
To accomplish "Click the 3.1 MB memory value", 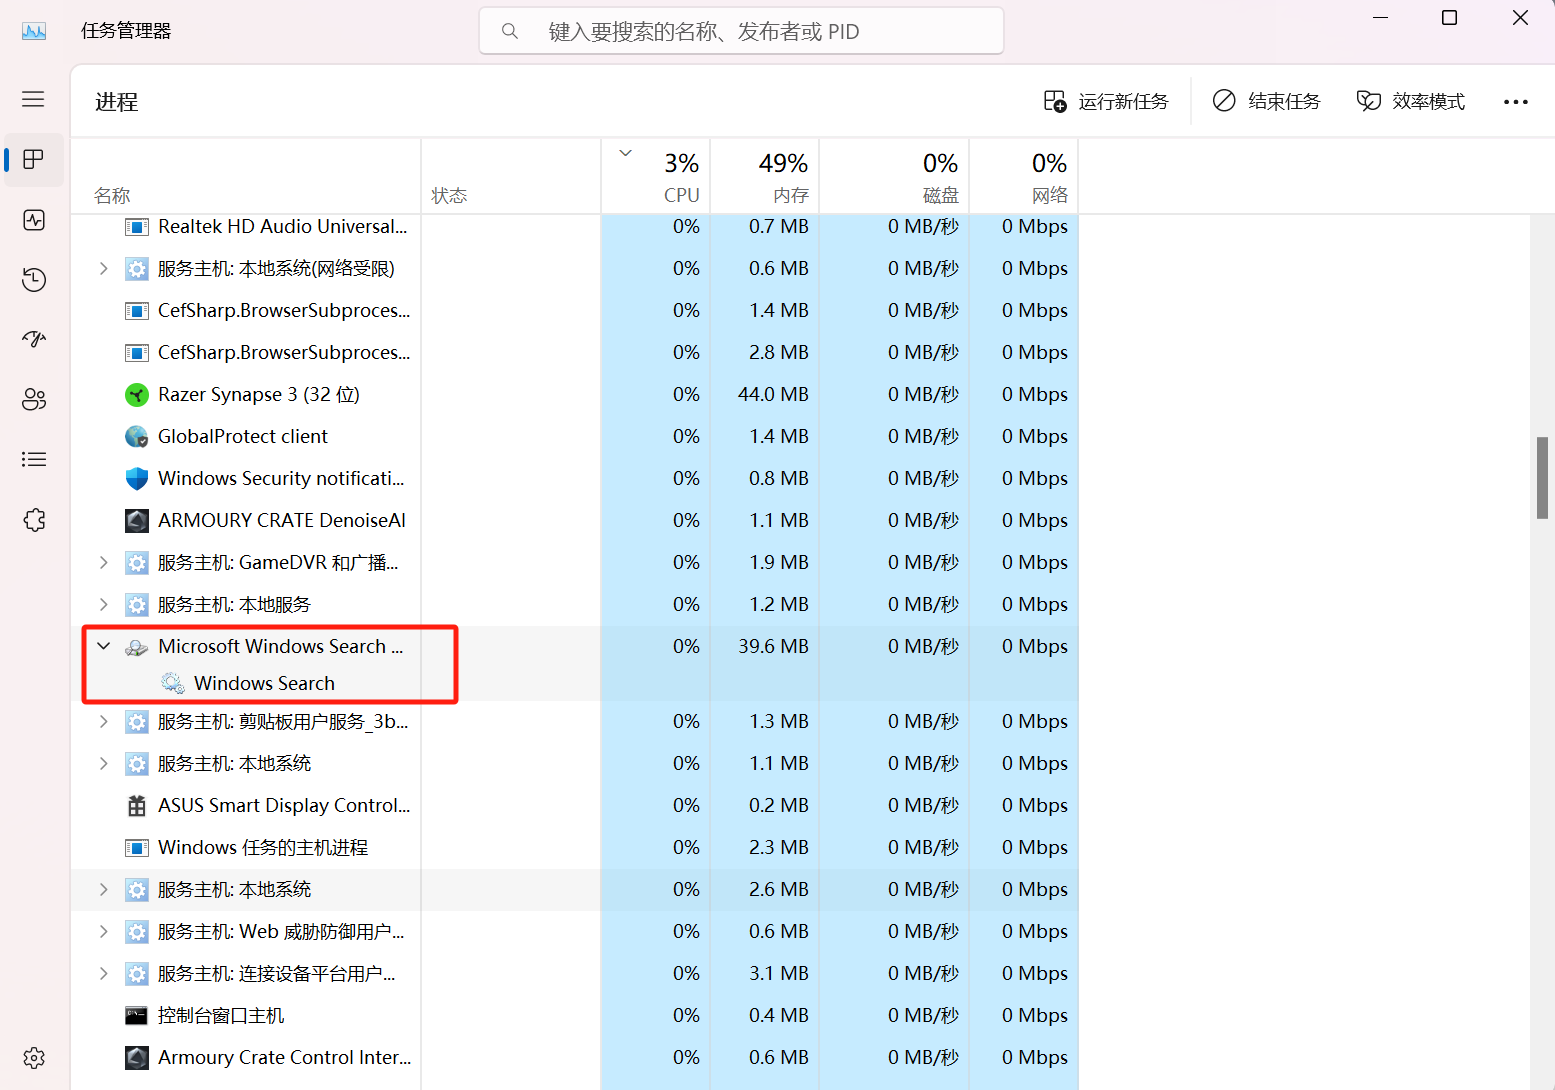I will (779, 974).
